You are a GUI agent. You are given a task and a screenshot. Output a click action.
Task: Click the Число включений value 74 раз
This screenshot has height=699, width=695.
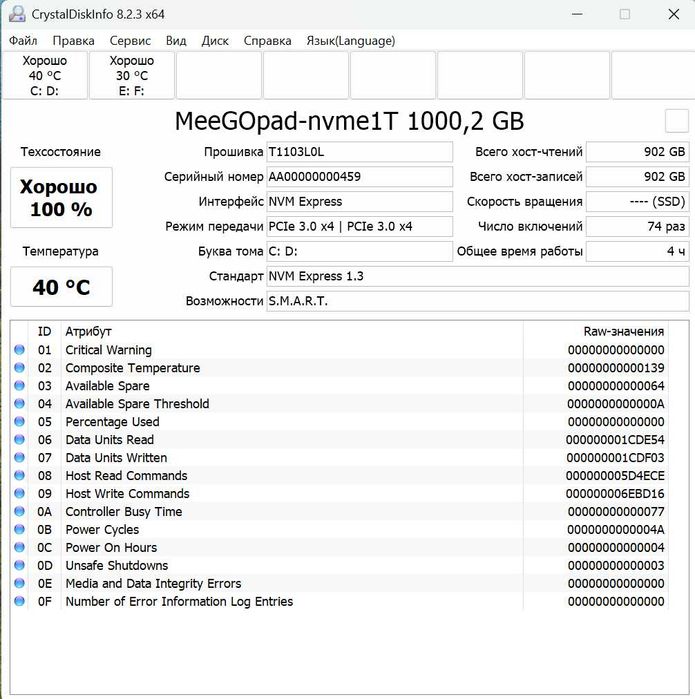(x=637, y=227)
